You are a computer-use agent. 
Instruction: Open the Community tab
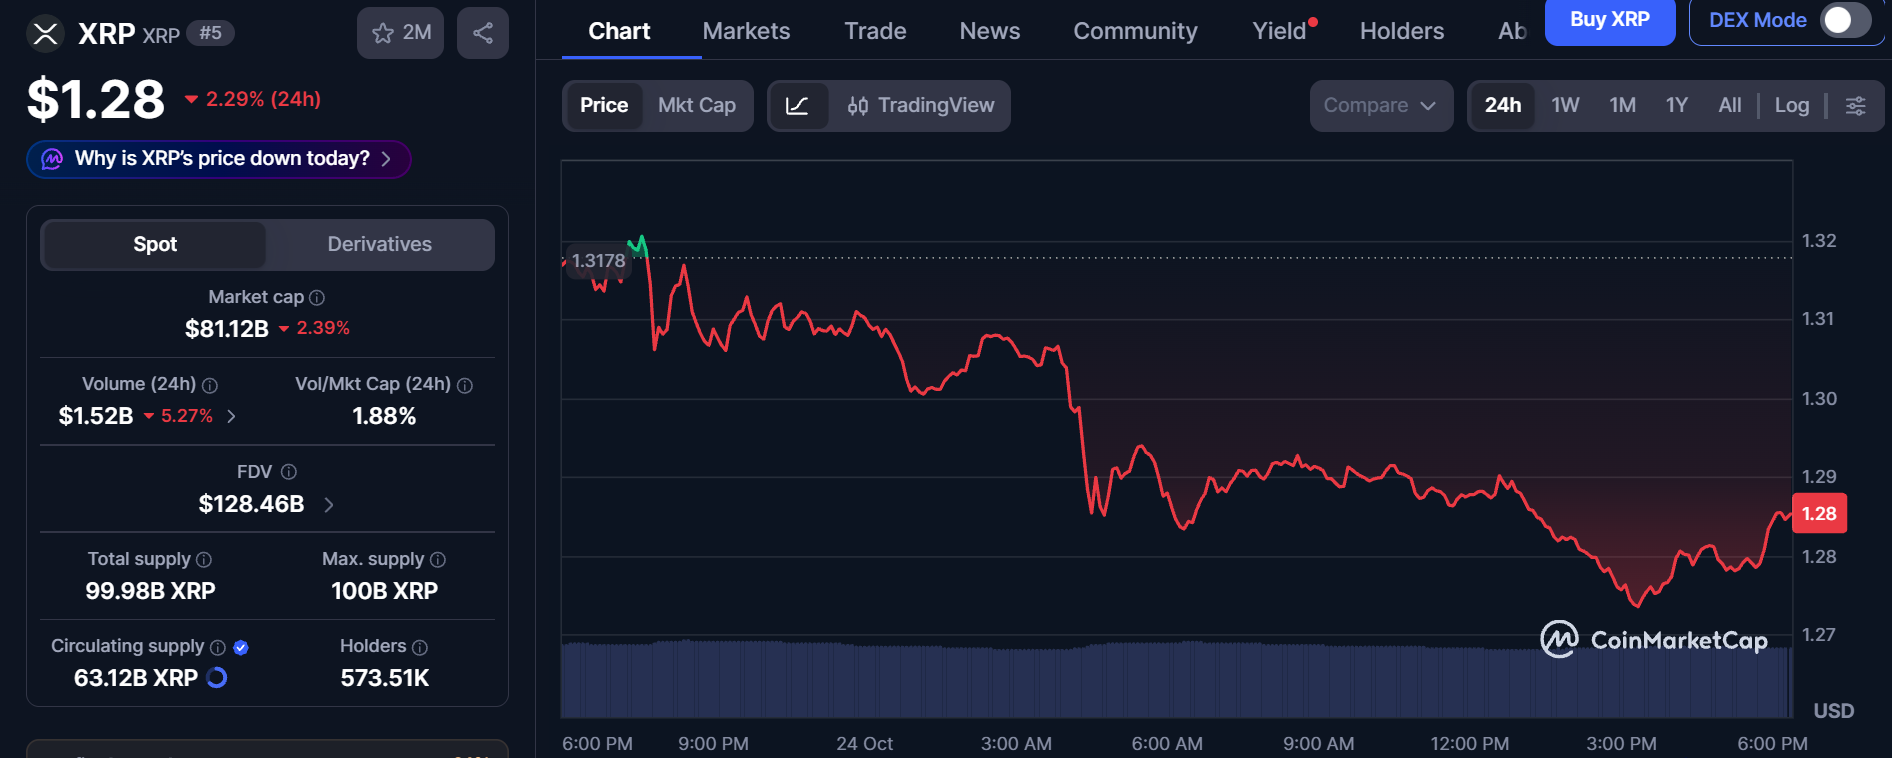pos(1135,31)
